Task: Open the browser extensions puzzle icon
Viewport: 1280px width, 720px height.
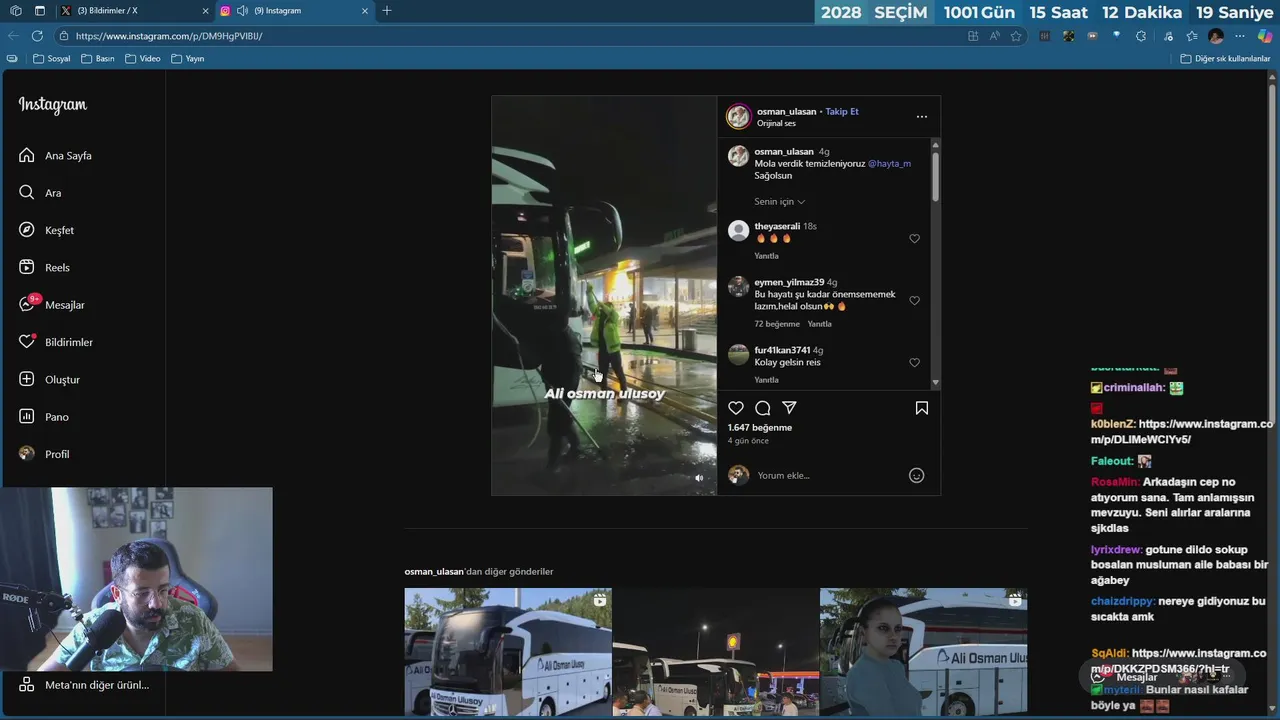Action: [x=1141, y=36]
